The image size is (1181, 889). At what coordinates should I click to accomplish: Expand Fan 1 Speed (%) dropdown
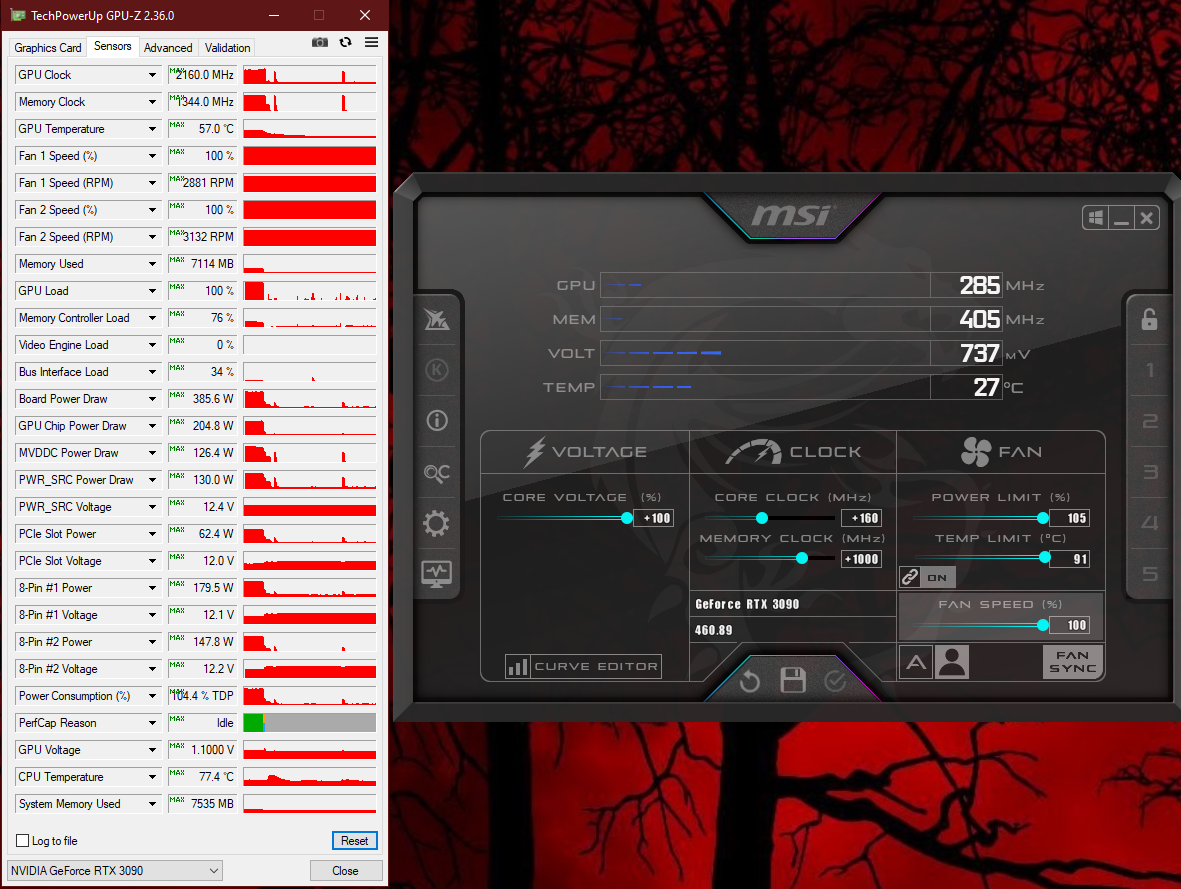click(x=152, y=156)
